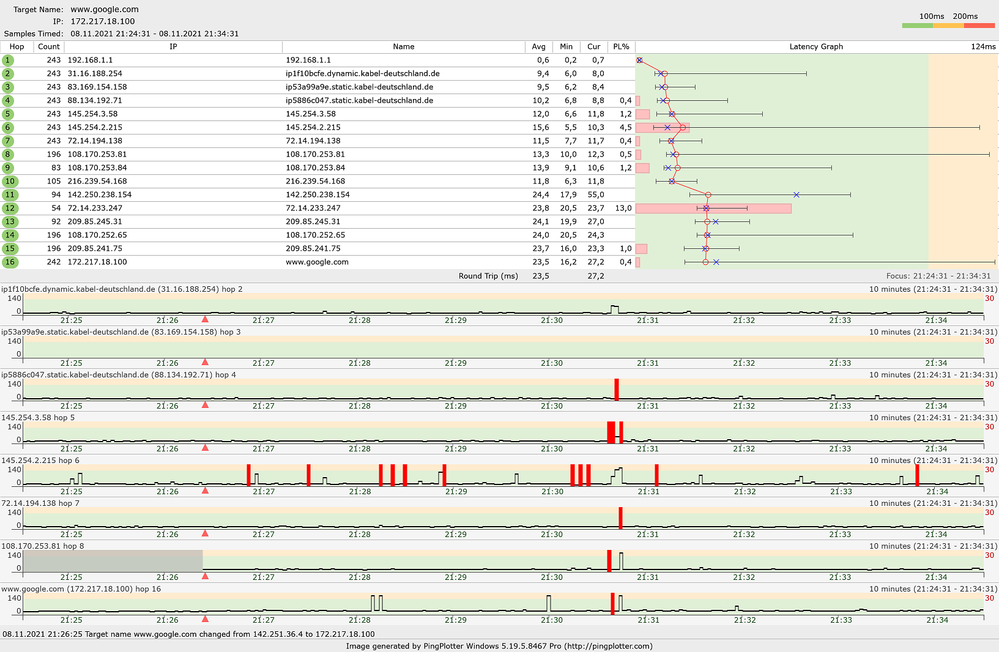
Task: Click the IP column header
Action: coord(173,47)
